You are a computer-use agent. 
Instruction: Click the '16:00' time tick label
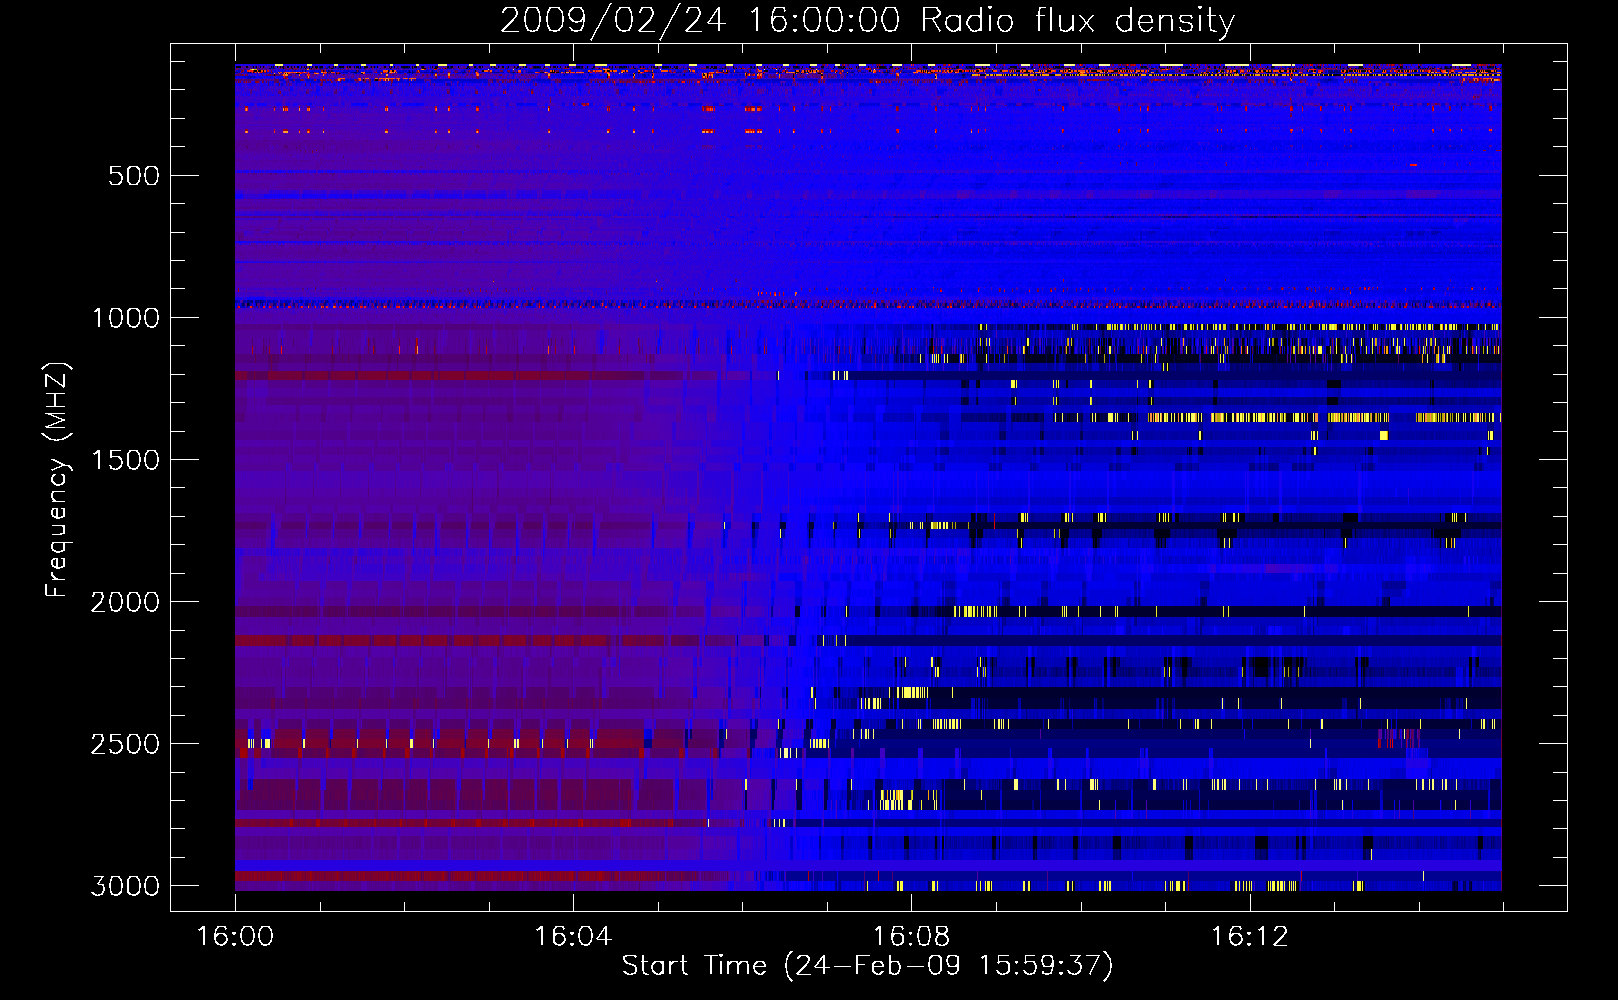[235, 936]
